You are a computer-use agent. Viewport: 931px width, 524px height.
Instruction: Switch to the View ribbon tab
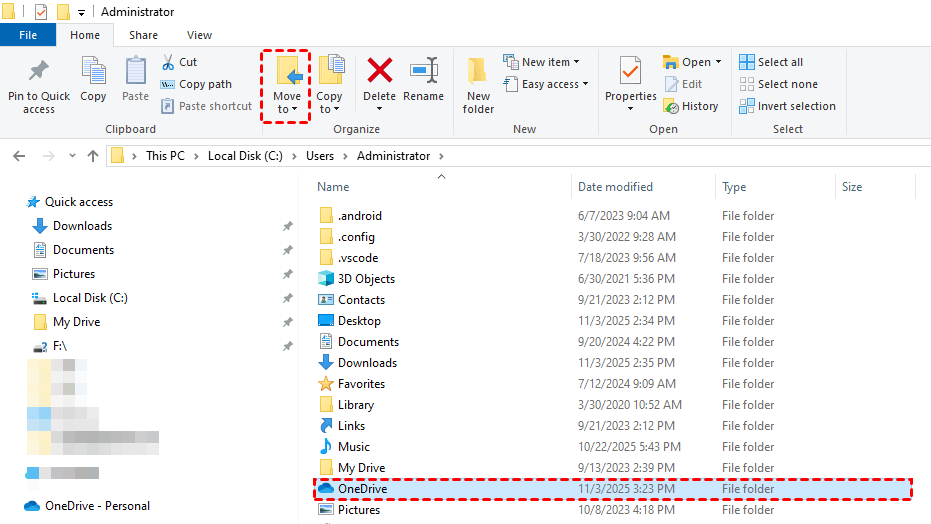pyautogui.click(x=199, y=35)
